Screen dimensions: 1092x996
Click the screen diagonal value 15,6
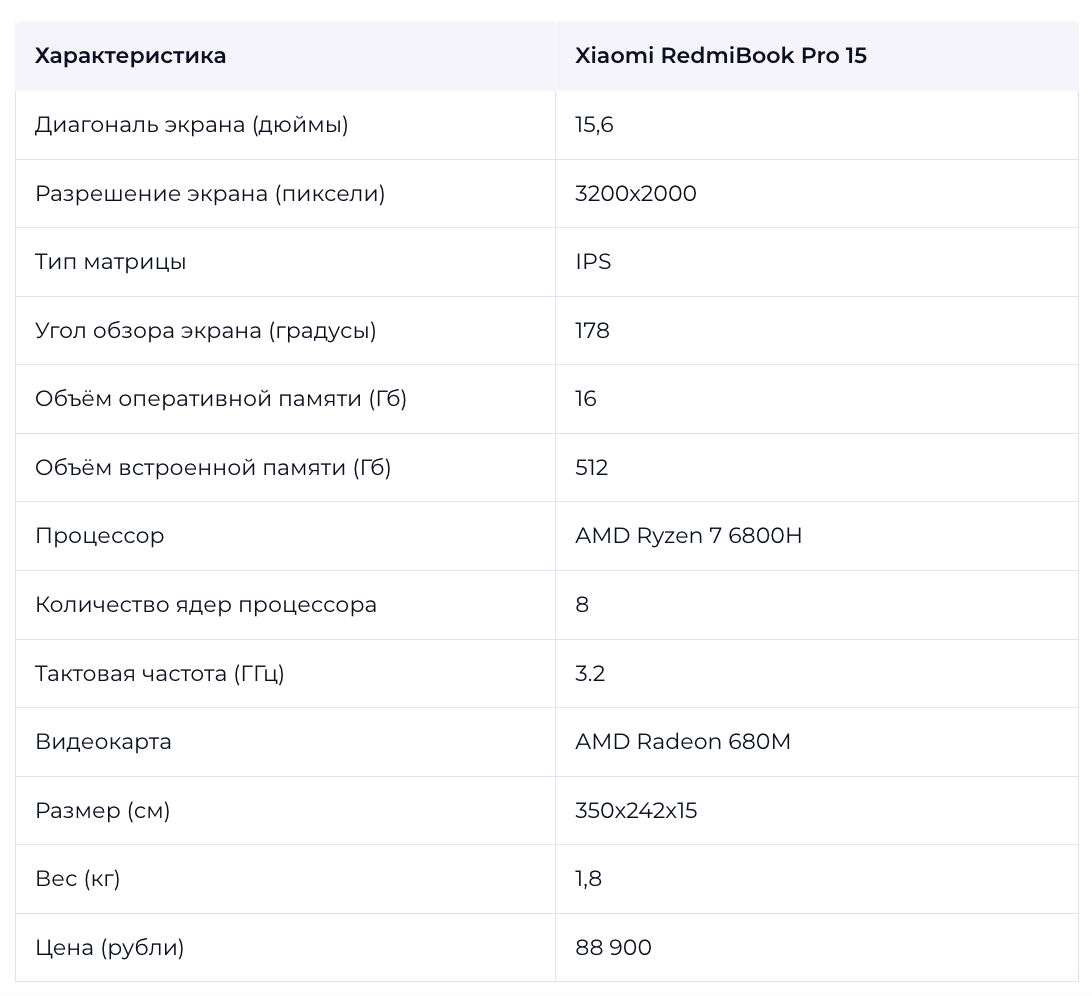pyautogui.click(x=594, y=125)
